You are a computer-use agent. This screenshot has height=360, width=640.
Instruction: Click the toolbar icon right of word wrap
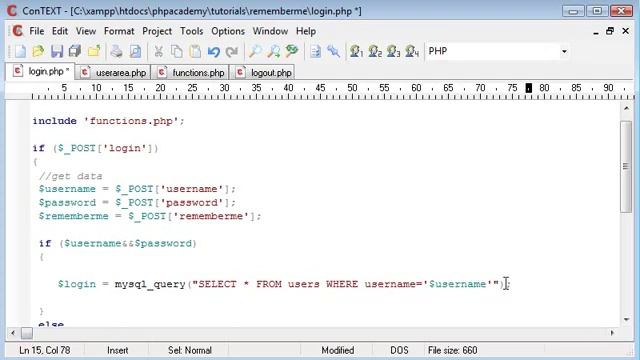333,51
